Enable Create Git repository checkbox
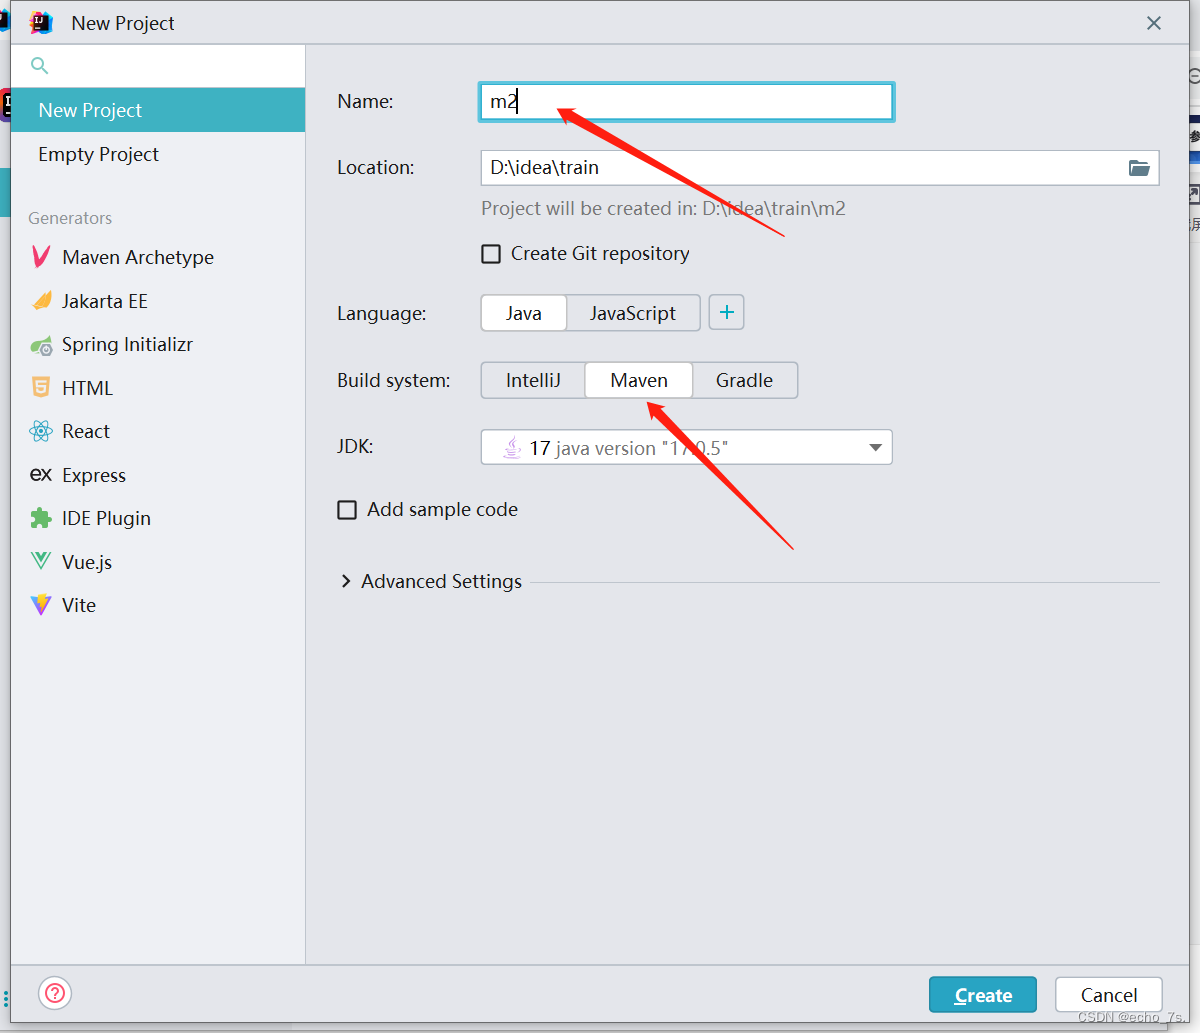This screenshot has width=1200, height=1033. 491,254
